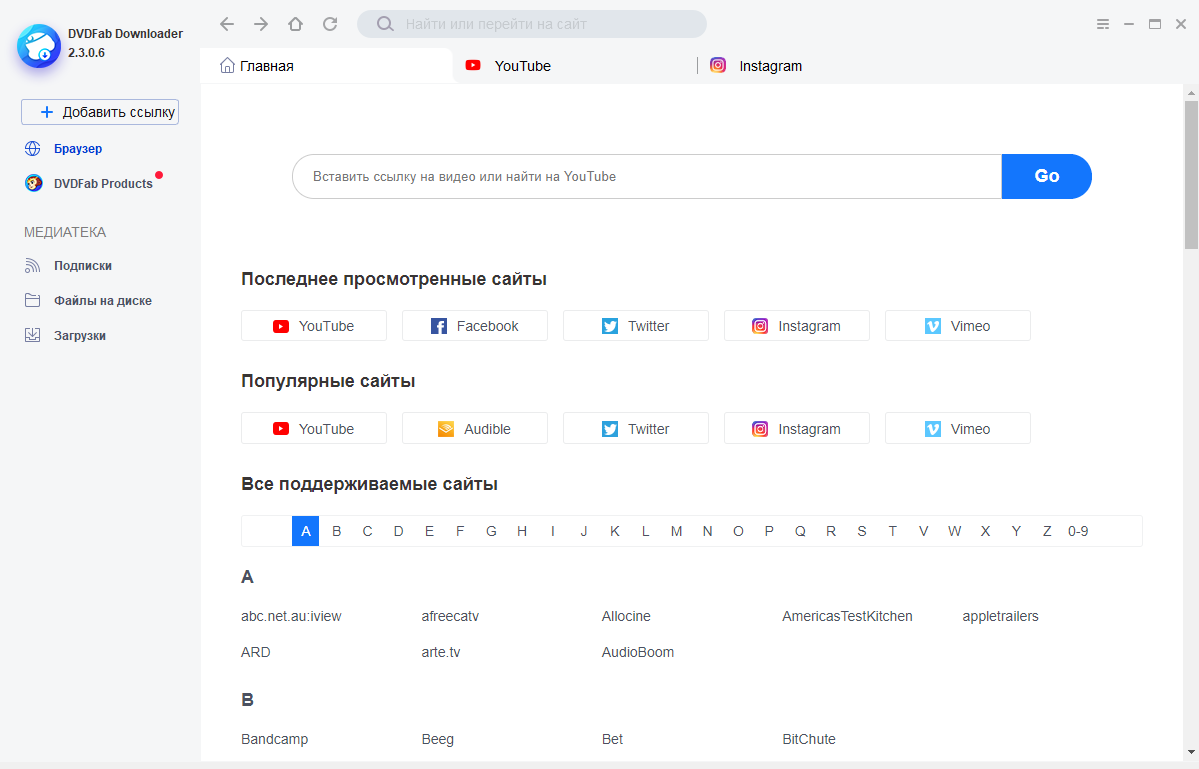Image resolution: width=1199 pixels, height=769 pixels.
Task: Open Подписки in the sidebar
Action: (83, 266)
